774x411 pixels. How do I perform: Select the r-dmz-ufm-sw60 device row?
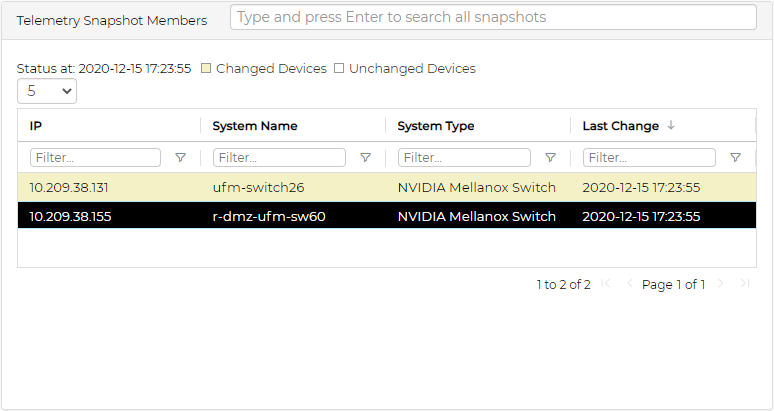pyautogui.click(x=269, y=216)
